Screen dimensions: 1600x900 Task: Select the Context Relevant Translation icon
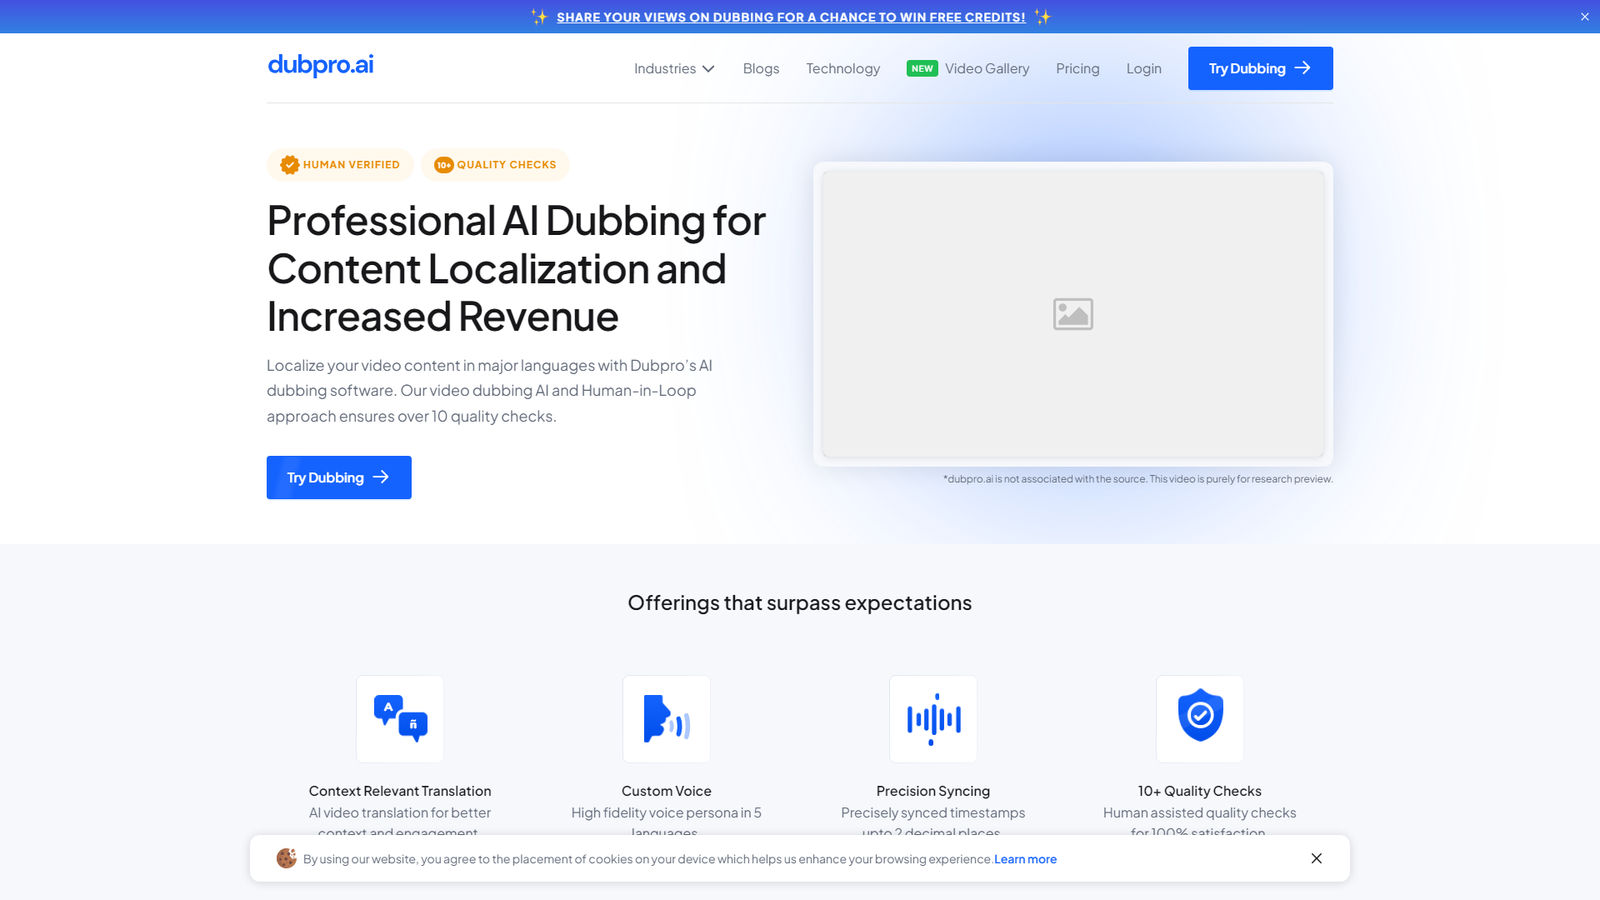[x=400, y=719]
